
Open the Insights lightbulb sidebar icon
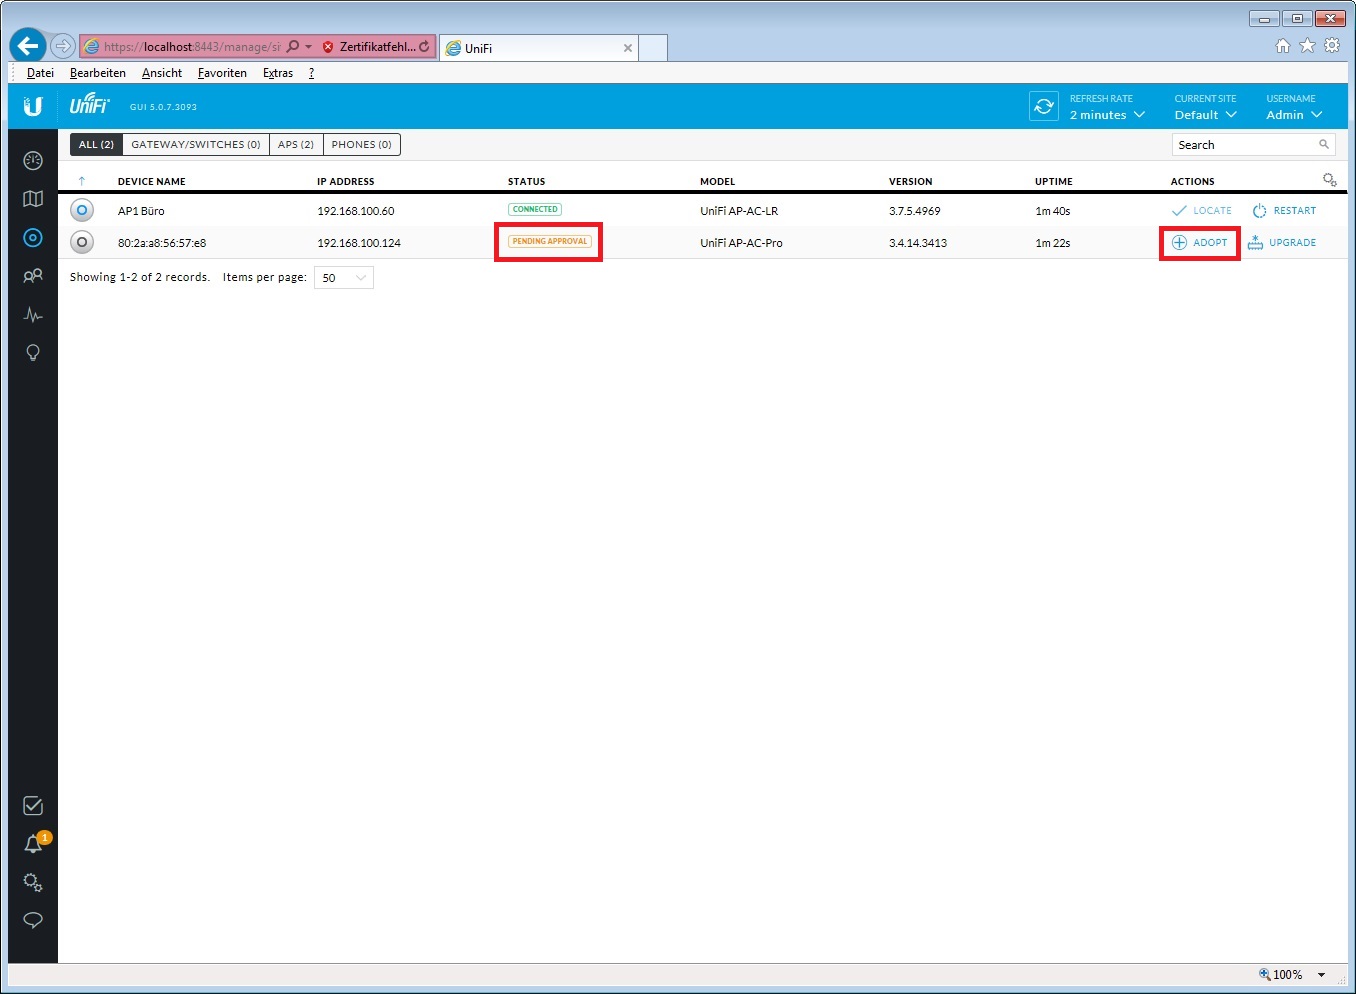click(x=33, y=353)
